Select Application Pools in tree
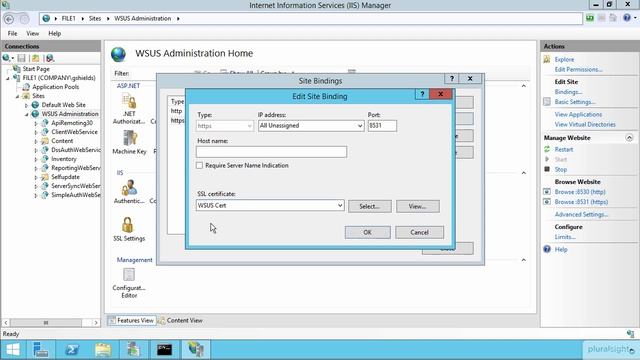640x360 pixels. tap(56, 87)
